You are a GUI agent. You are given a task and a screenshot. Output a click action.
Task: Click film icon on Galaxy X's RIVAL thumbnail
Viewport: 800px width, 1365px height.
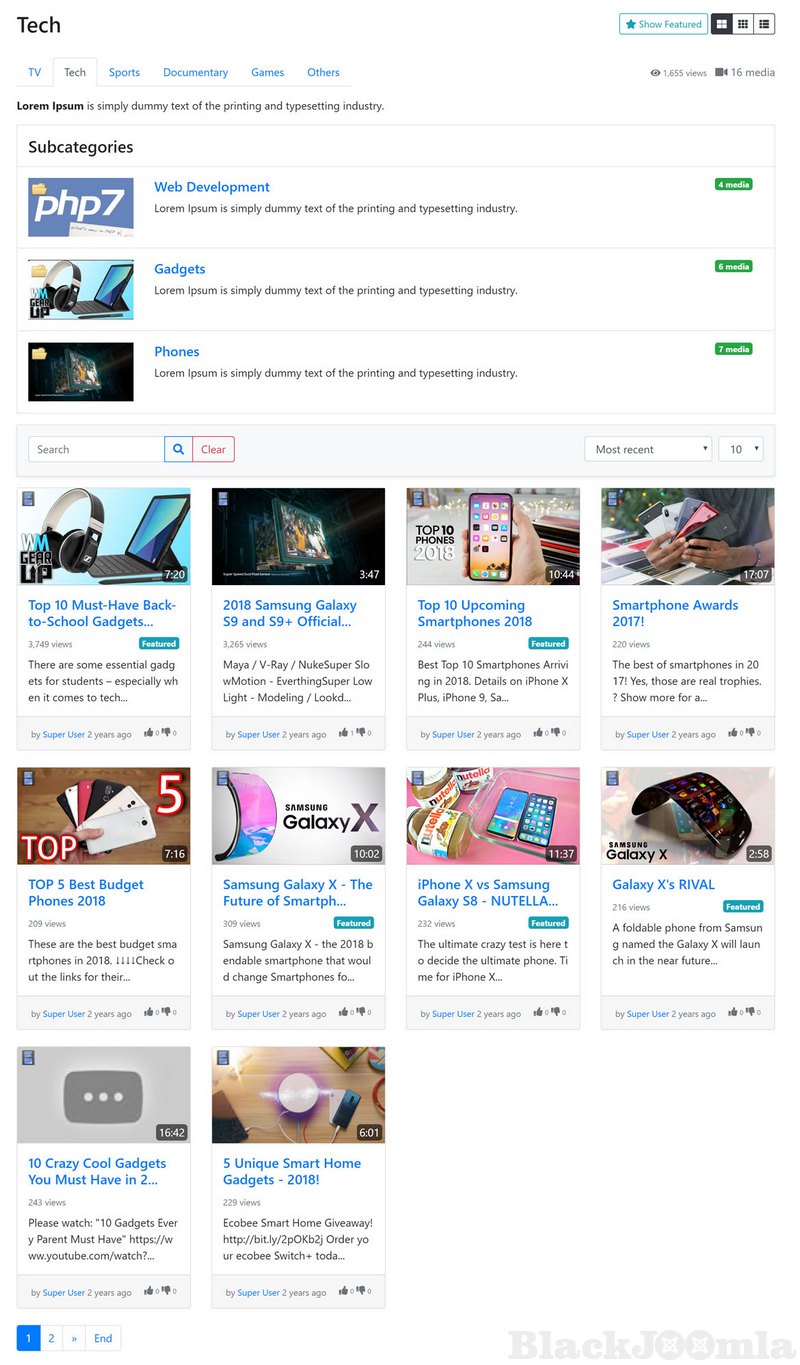tap(613, 778)
